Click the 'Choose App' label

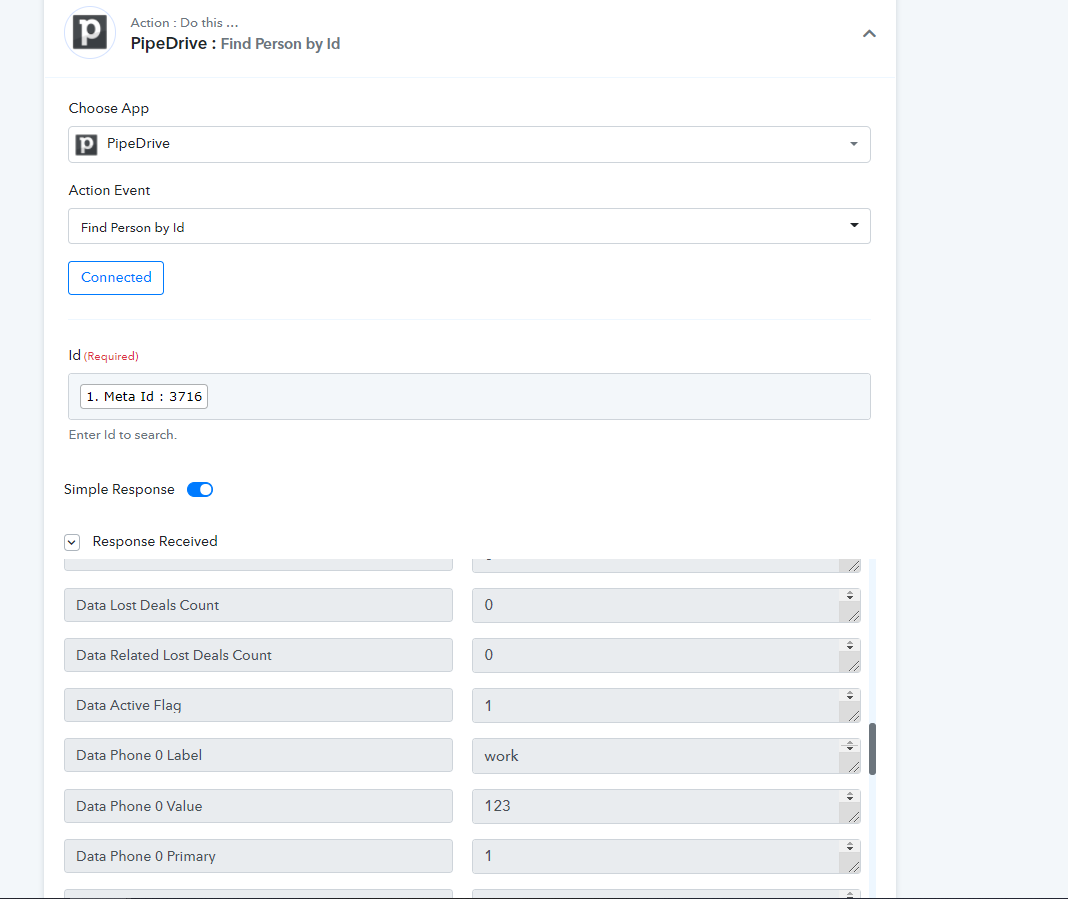[109, 108]
